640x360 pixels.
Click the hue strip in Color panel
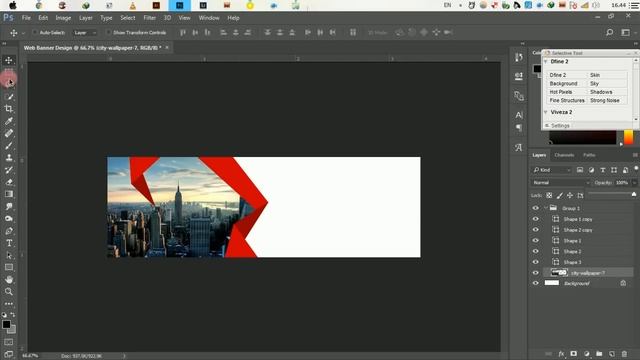pyautogui.click(x=629, y=137)
